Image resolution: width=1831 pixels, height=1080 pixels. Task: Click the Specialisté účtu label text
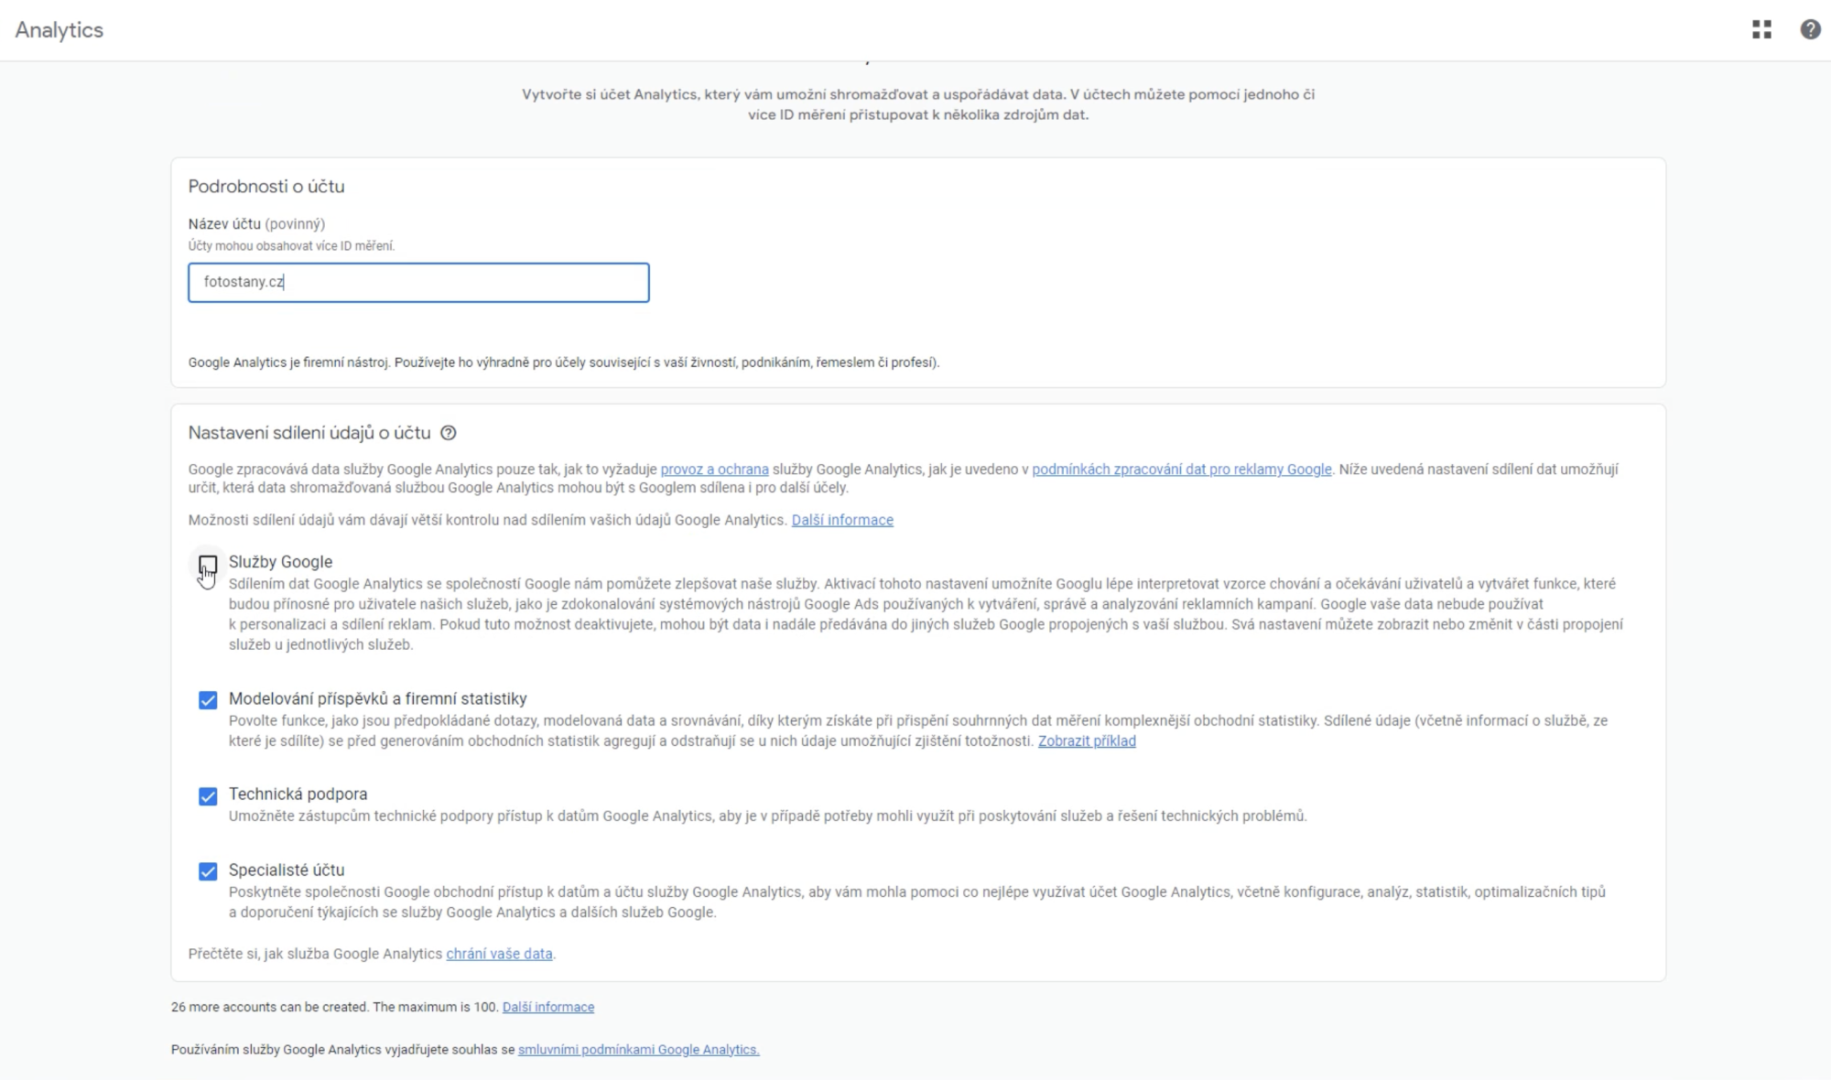286,870
